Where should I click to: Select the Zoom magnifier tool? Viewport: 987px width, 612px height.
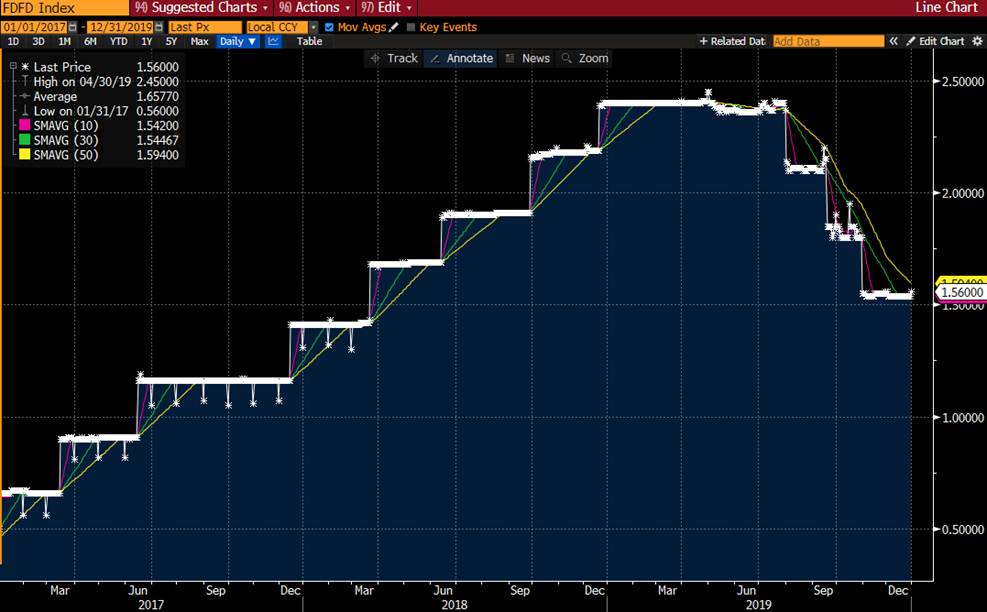[x=585, y=58]
